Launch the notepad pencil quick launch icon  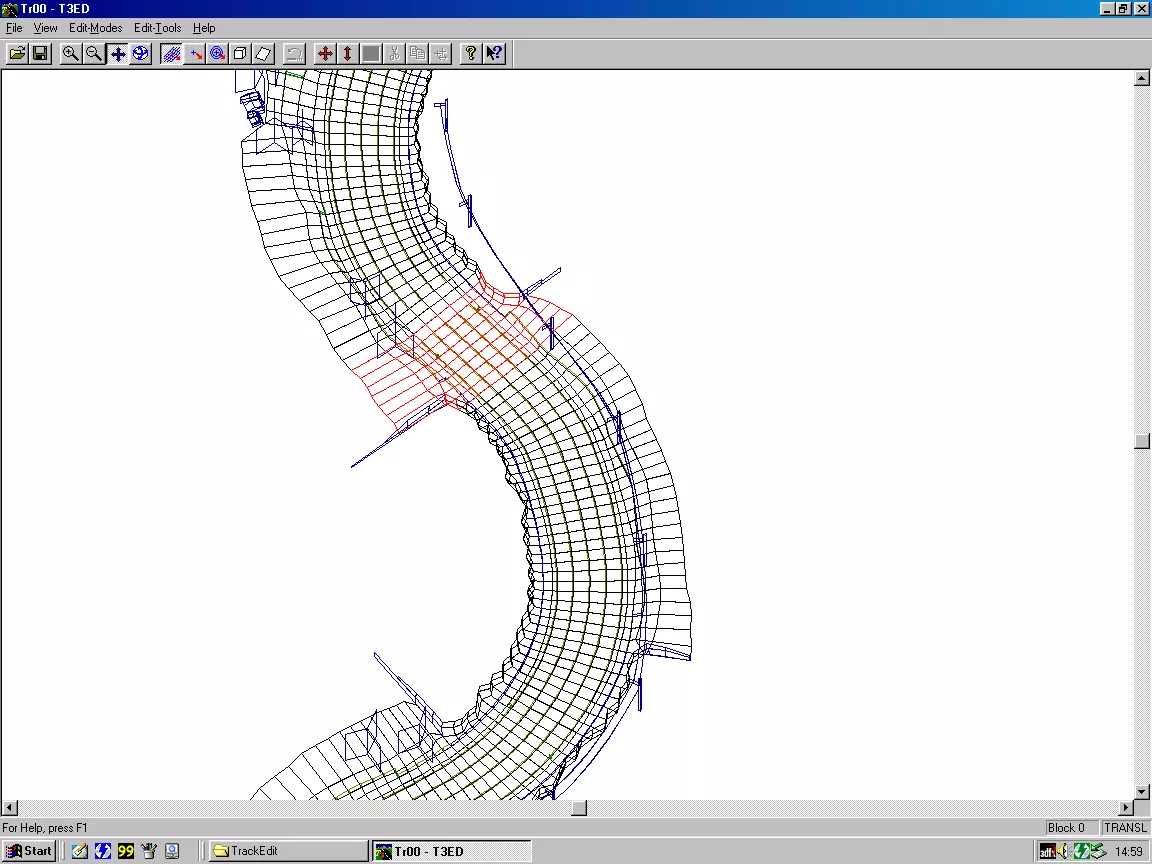click(79, 851)
